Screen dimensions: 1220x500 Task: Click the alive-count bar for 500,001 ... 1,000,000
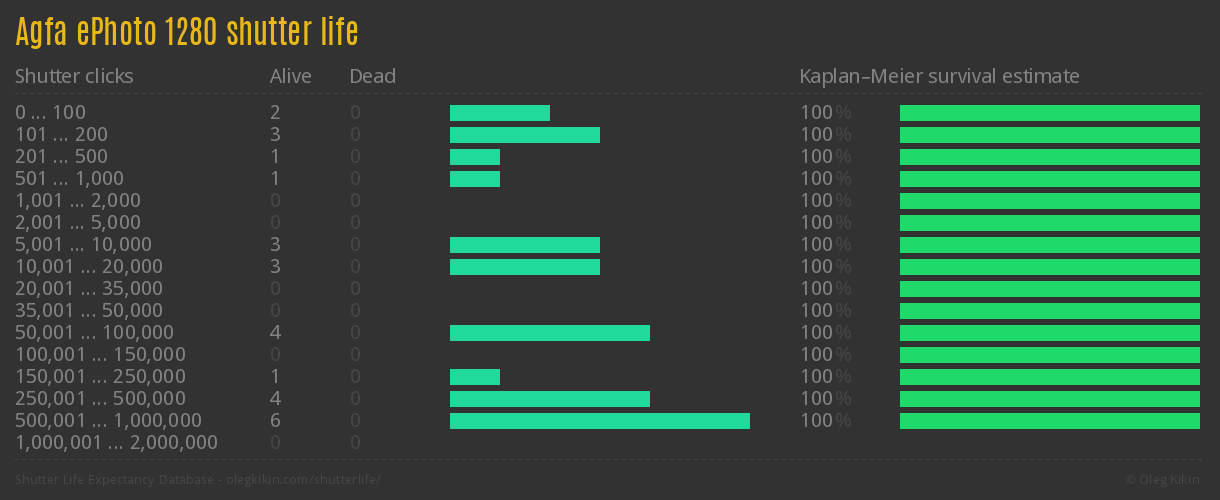click(x=599, y=421)
